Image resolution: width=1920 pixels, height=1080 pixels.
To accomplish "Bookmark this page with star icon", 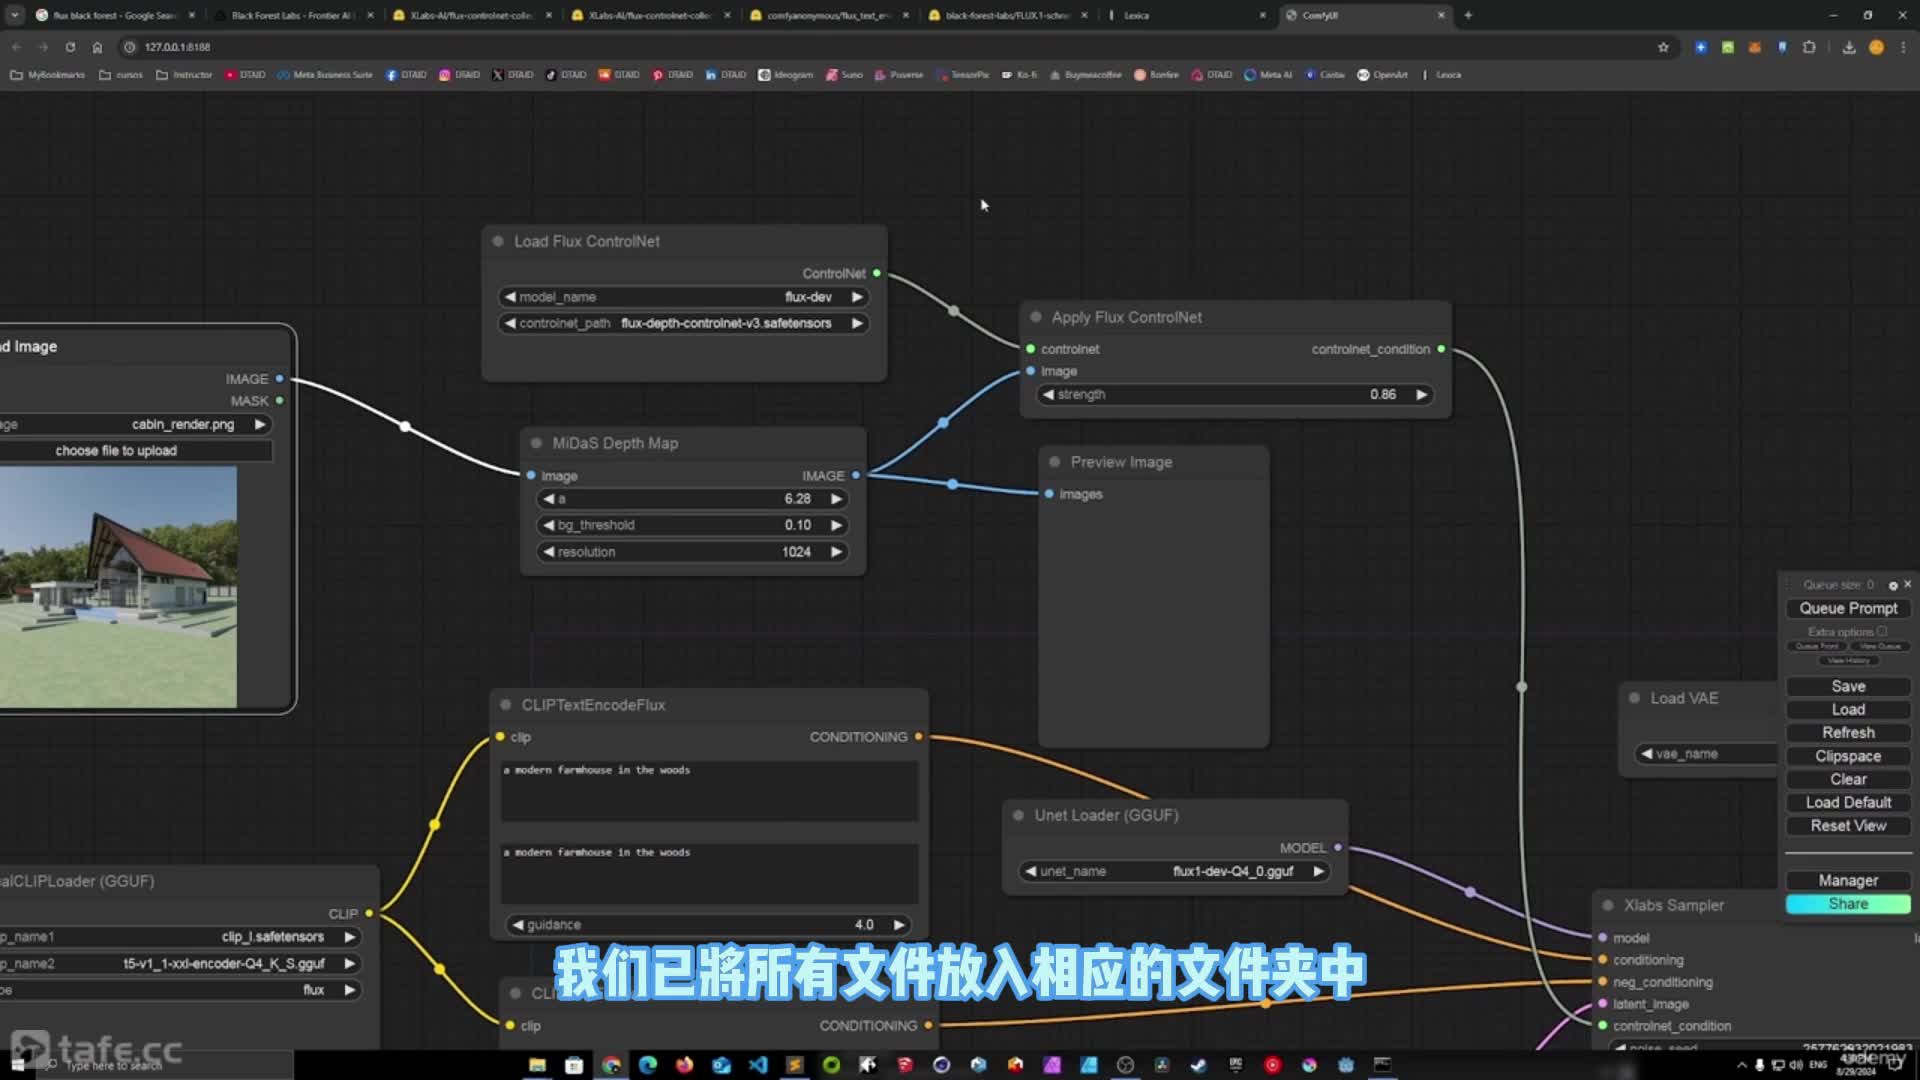I will pos(1663,47).
